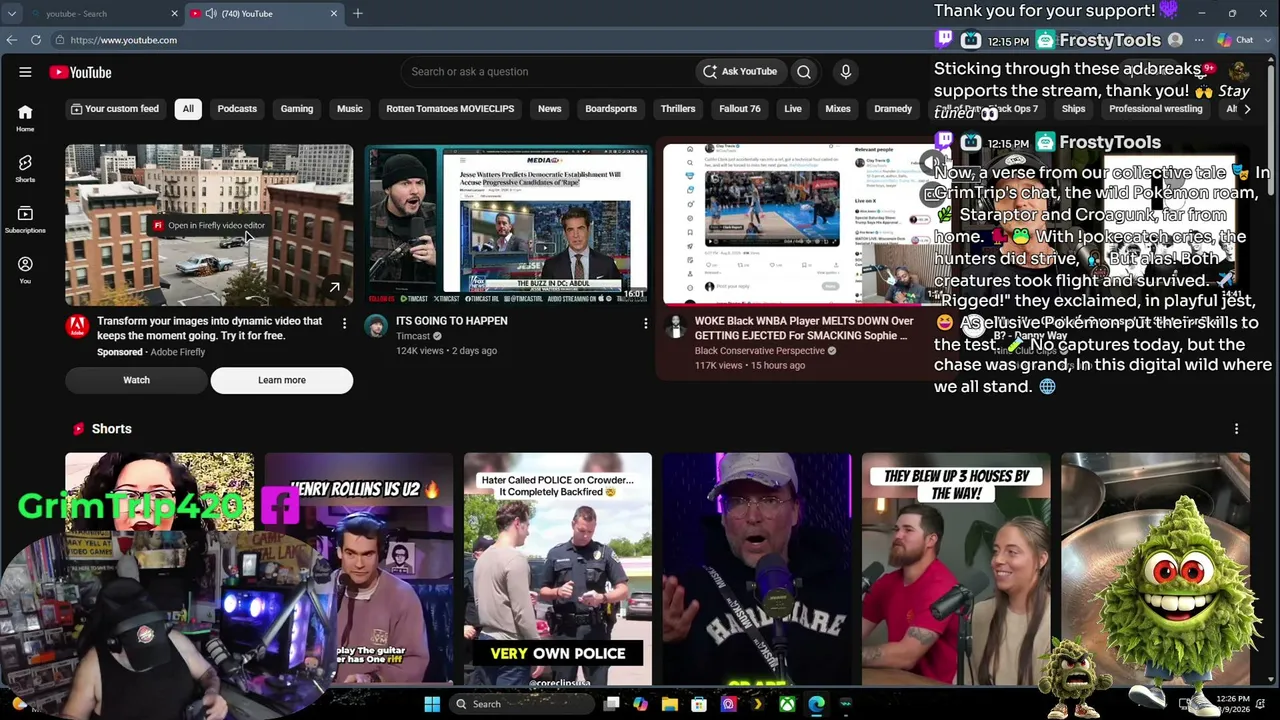1280x720 pixels.
Task: Open Shorts from the sidebar
Action: pos(25,168)
